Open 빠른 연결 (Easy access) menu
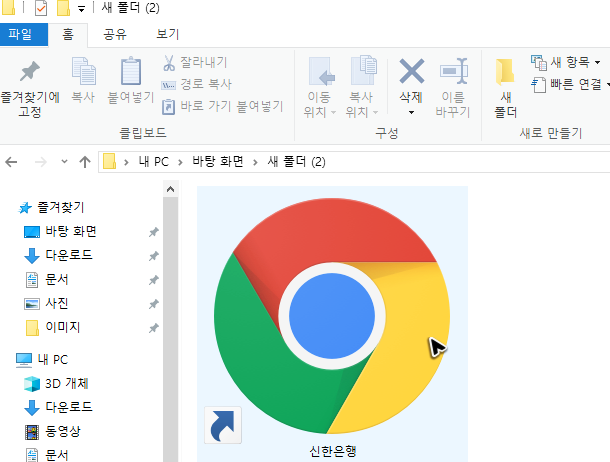 570,84
